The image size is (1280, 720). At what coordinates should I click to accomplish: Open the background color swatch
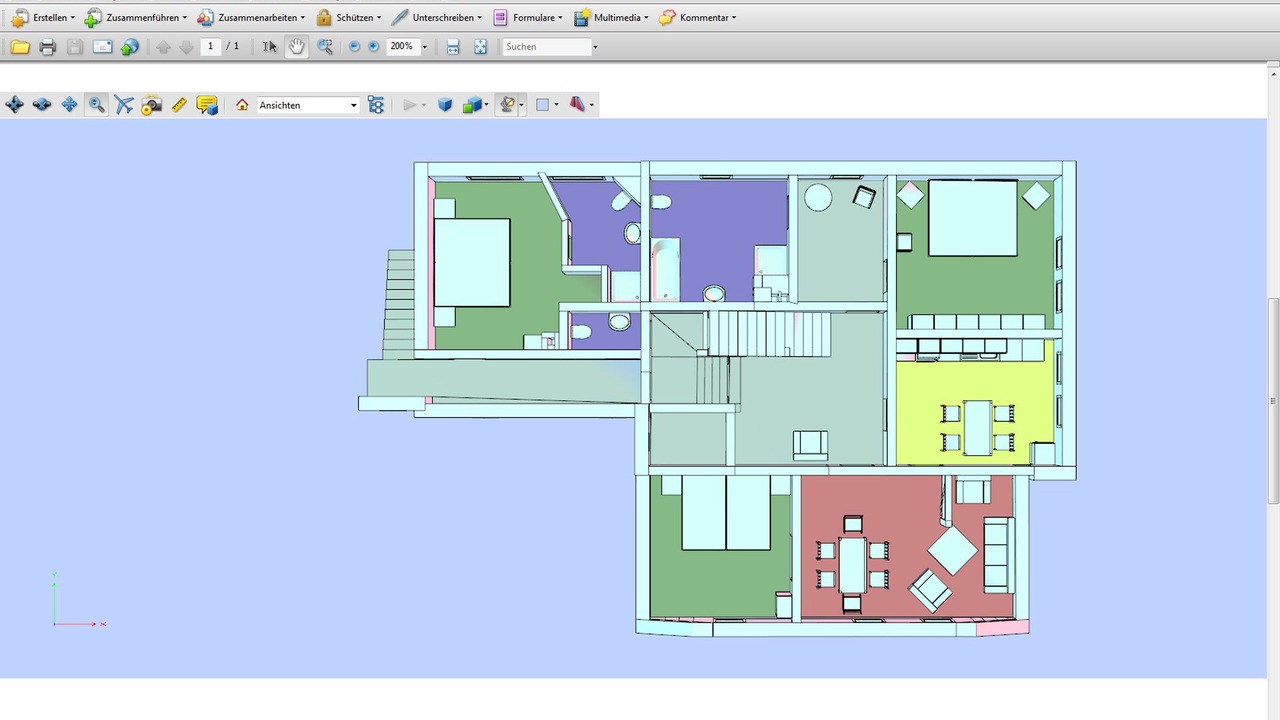(x=542, y=105)
